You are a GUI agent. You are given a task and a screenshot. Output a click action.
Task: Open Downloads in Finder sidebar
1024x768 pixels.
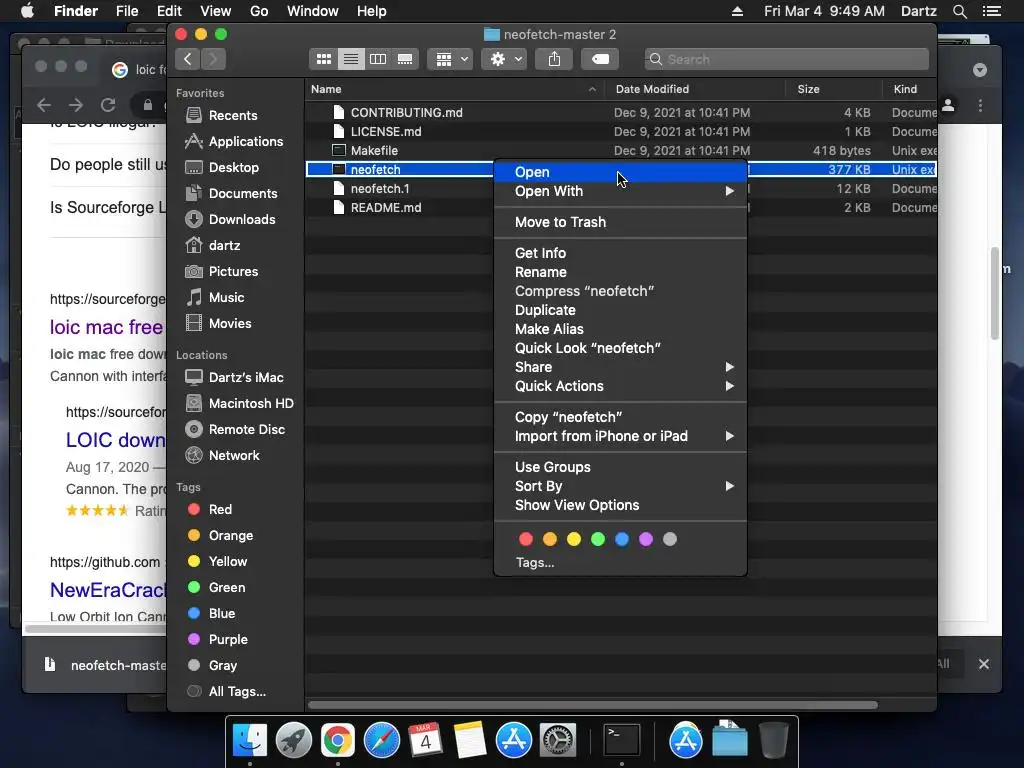[231, 219]
